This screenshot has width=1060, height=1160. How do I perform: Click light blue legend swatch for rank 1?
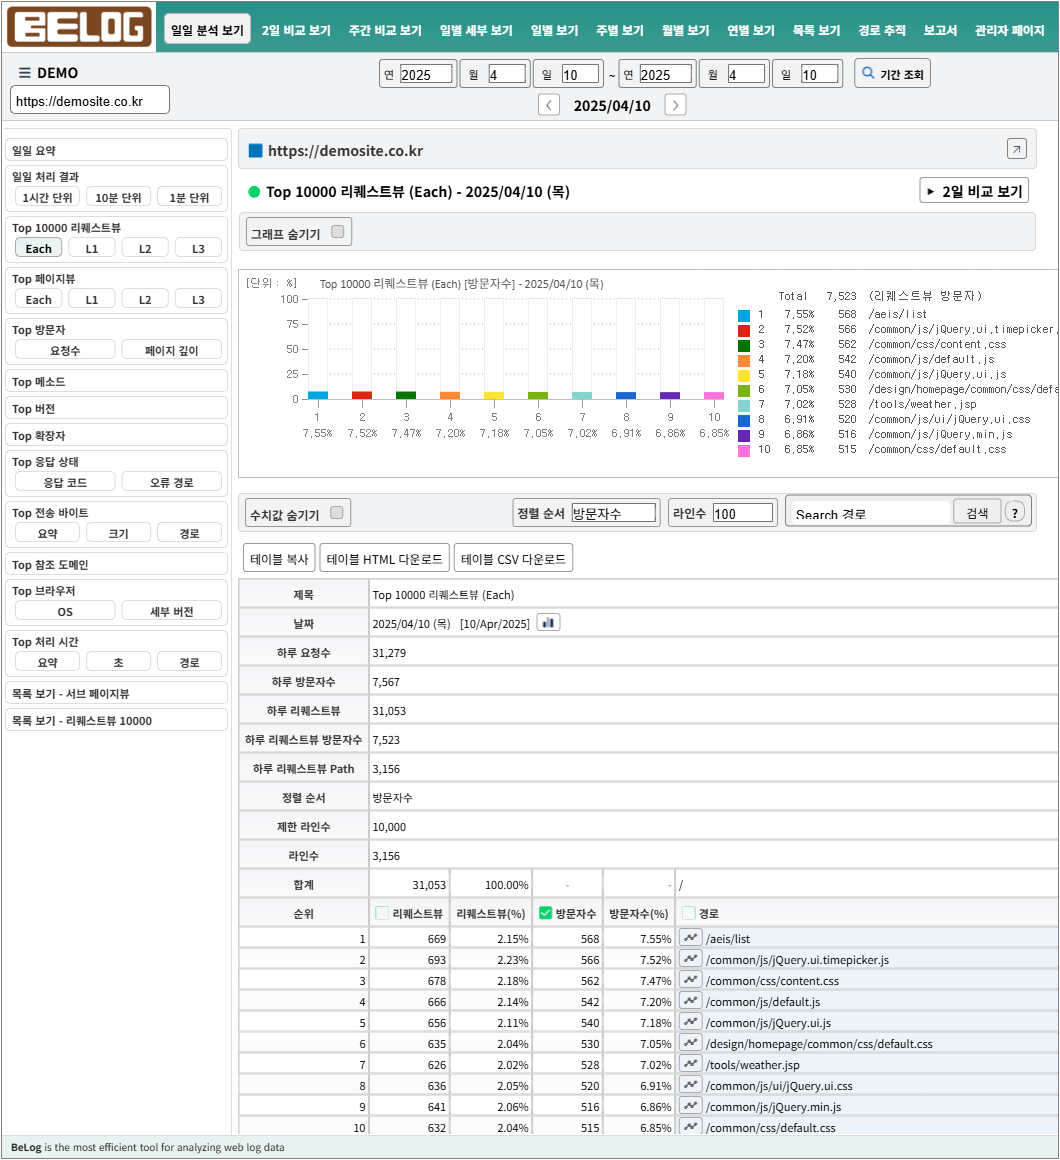pos(744,315)
